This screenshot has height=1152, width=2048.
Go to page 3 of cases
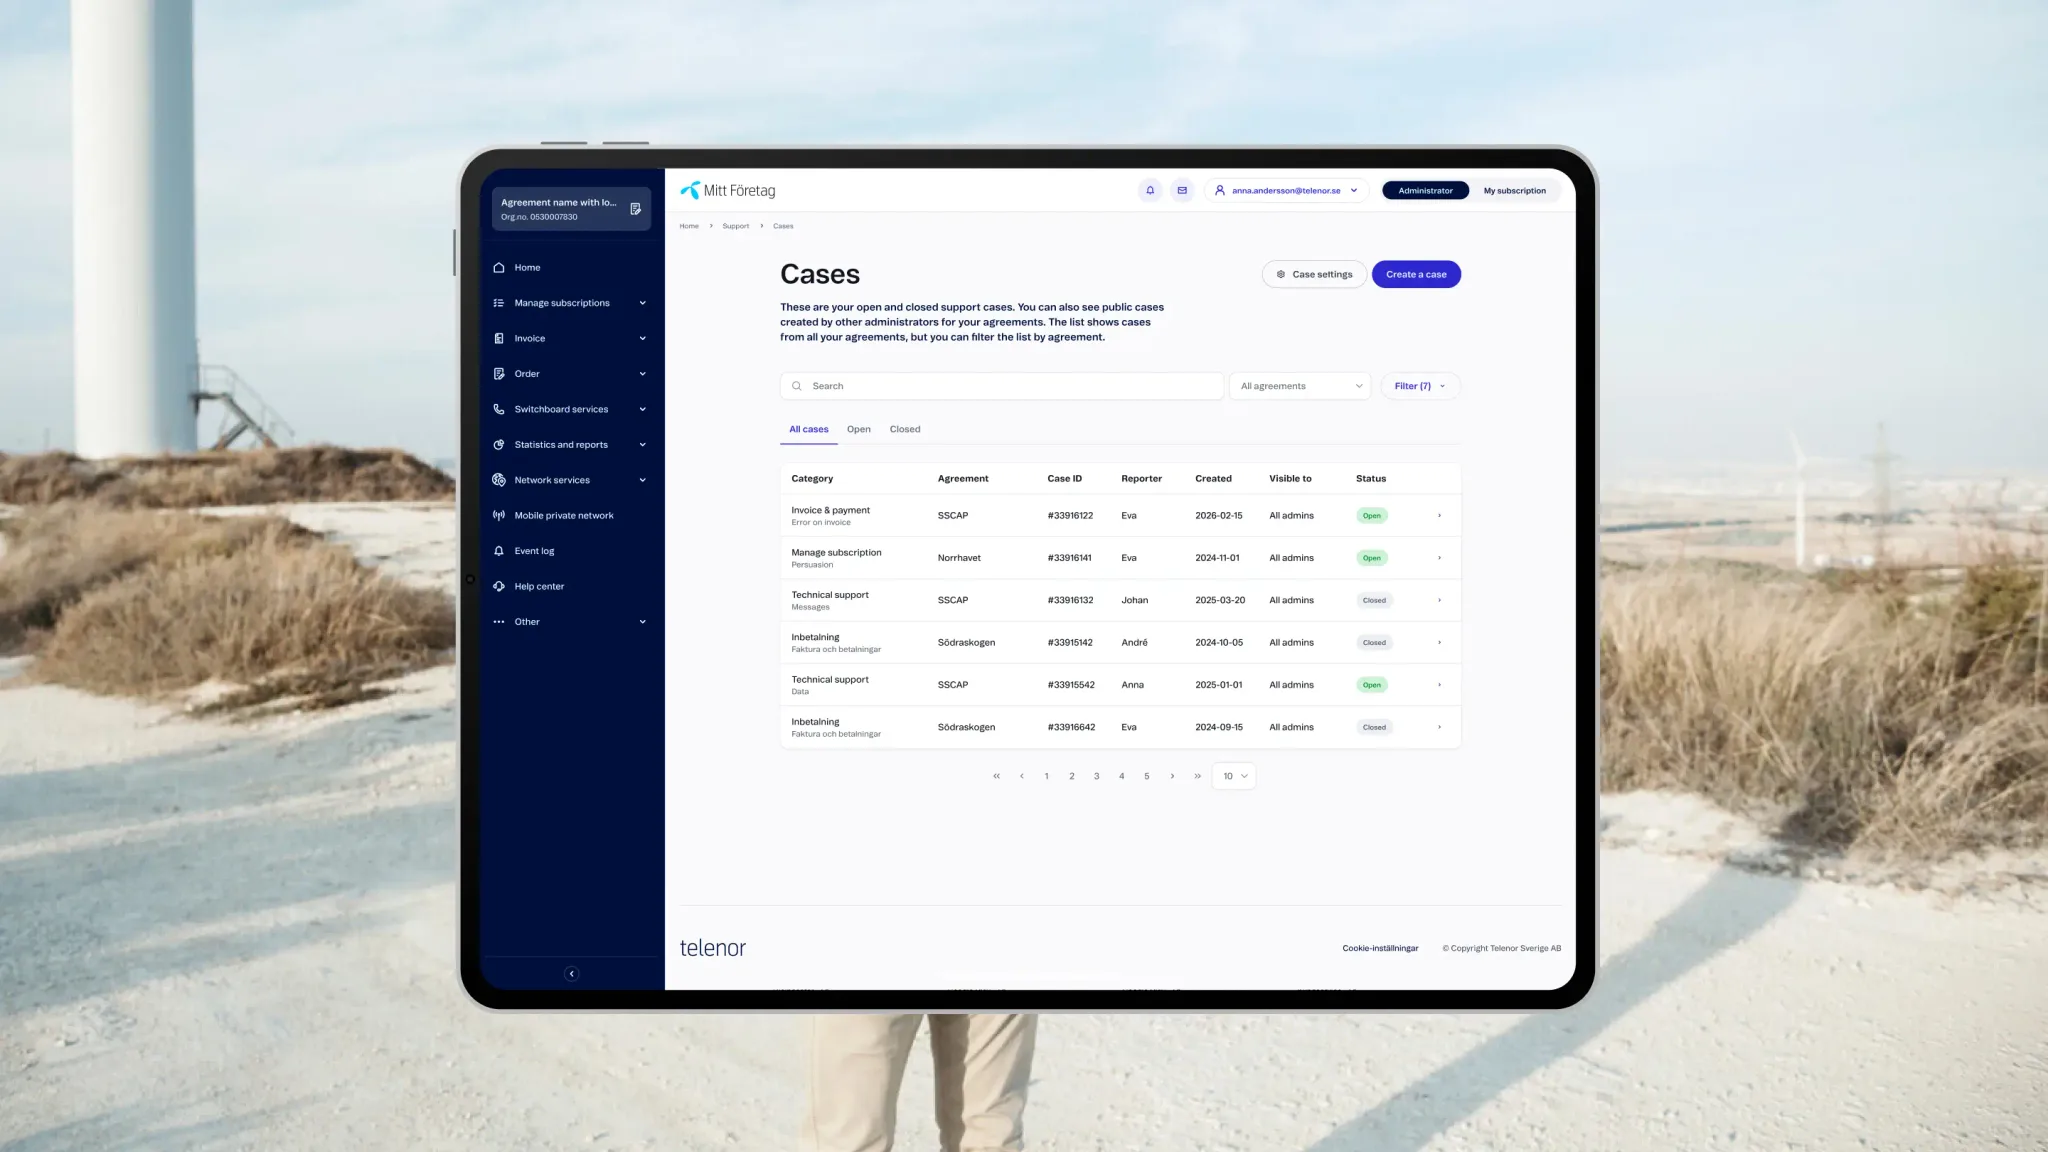tap(1096, 776)
